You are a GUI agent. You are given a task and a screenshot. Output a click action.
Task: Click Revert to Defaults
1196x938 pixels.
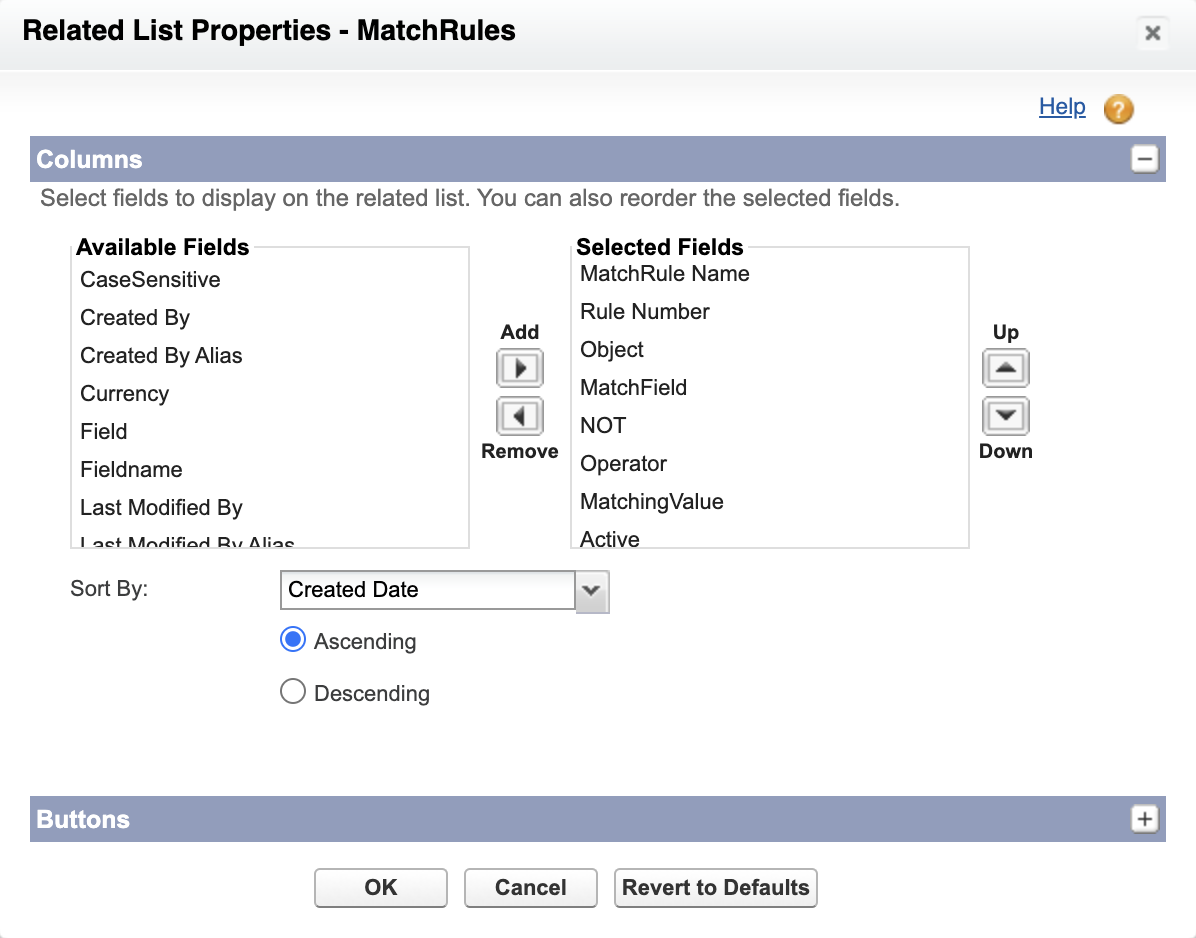point(715,888)
